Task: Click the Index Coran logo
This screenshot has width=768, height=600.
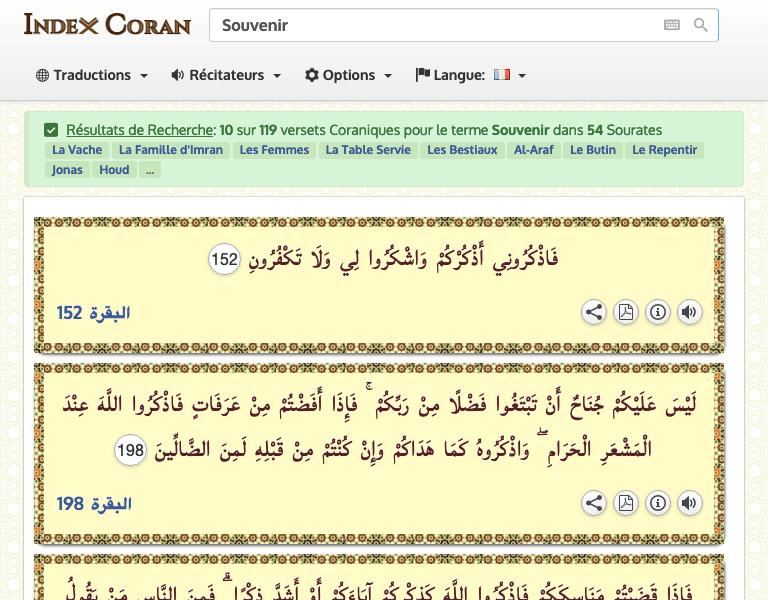Action: click(107, 25)
